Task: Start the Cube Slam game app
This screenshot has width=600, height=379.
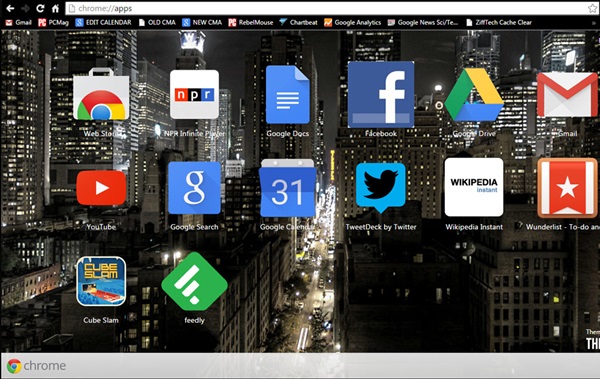Action: click(101, 281)
